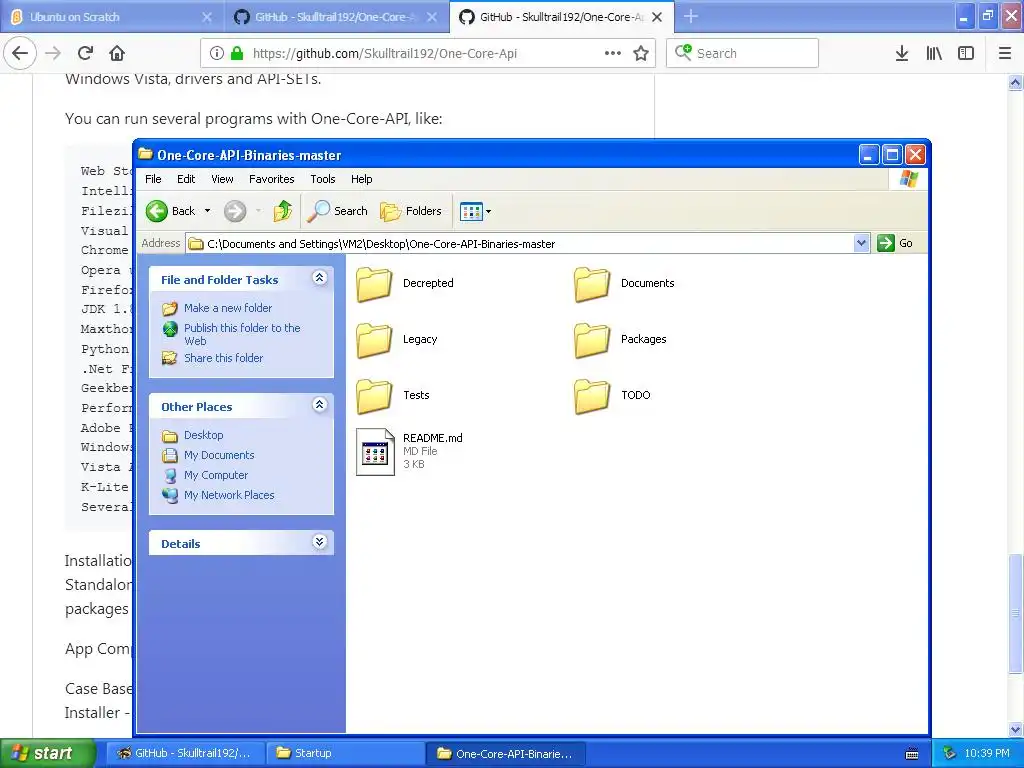Select the TODO folder icon

(x=592, y=396)
